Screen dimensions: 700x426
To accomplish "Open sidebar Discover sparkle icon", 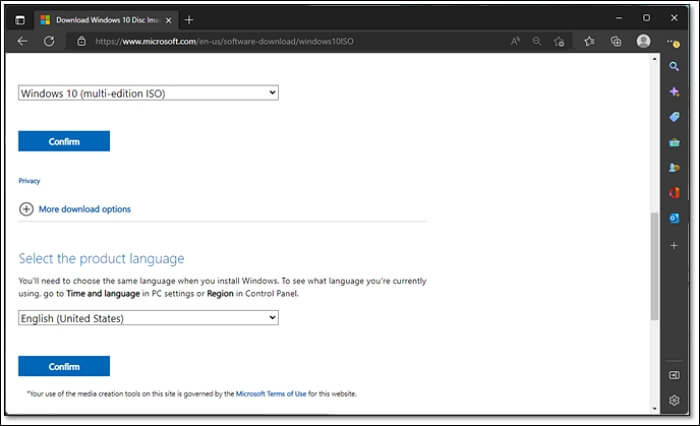I will (674, 92).
